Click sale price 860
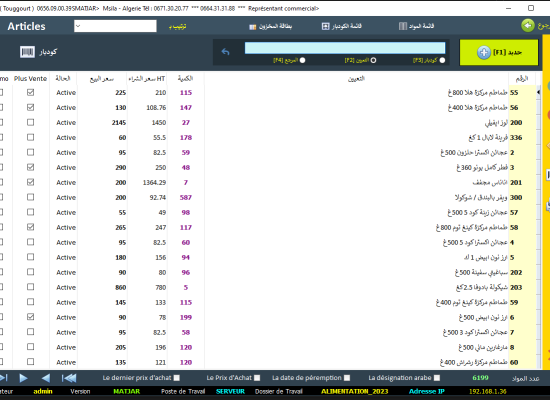This screenshot has width=550, height=400. [121, 287]
